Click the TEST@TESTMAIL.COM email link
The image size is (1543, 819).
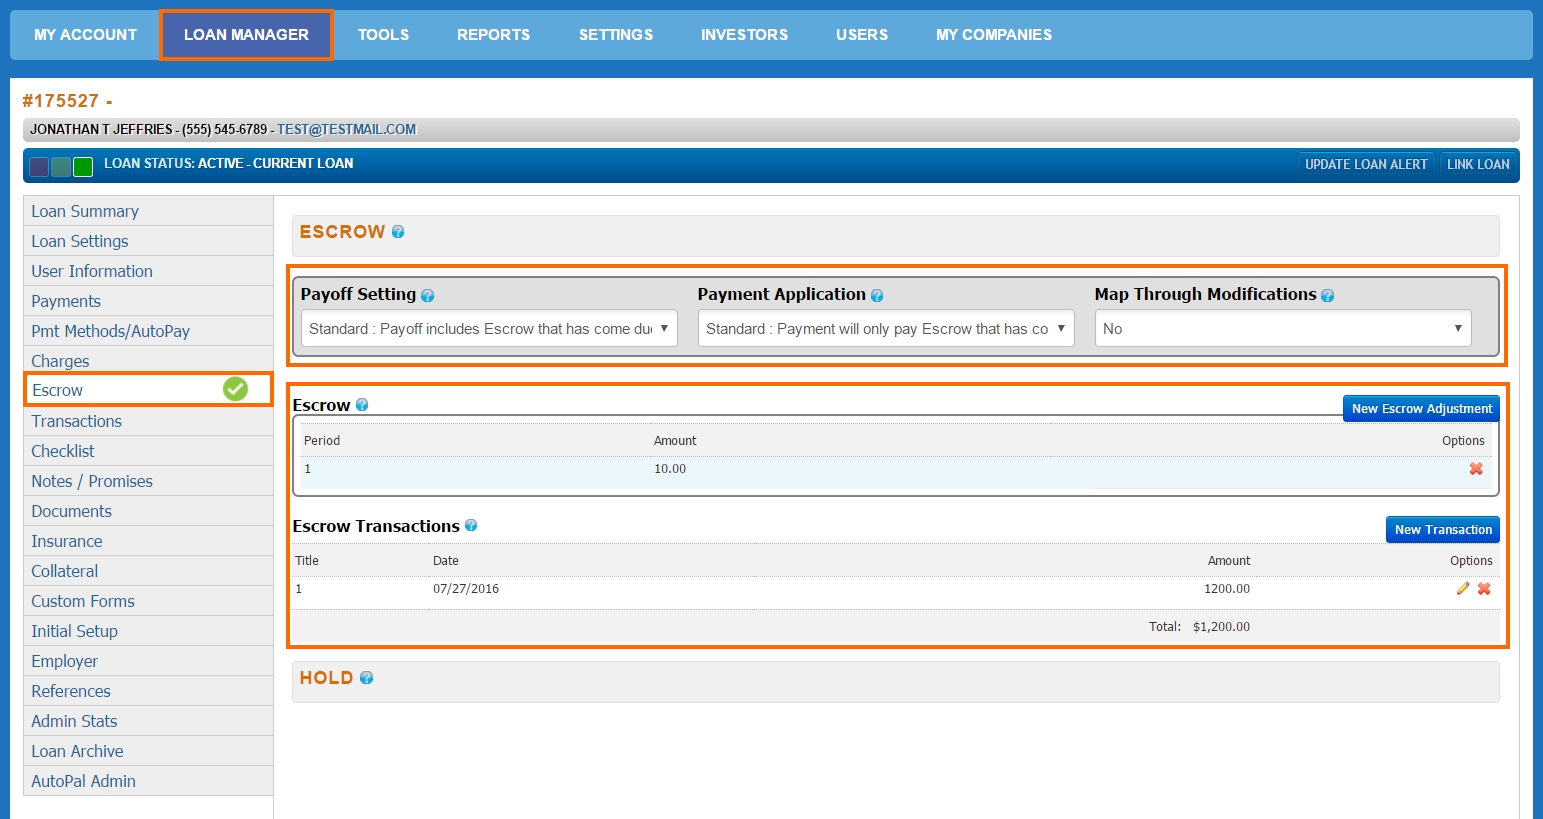(x=346, y=130)
